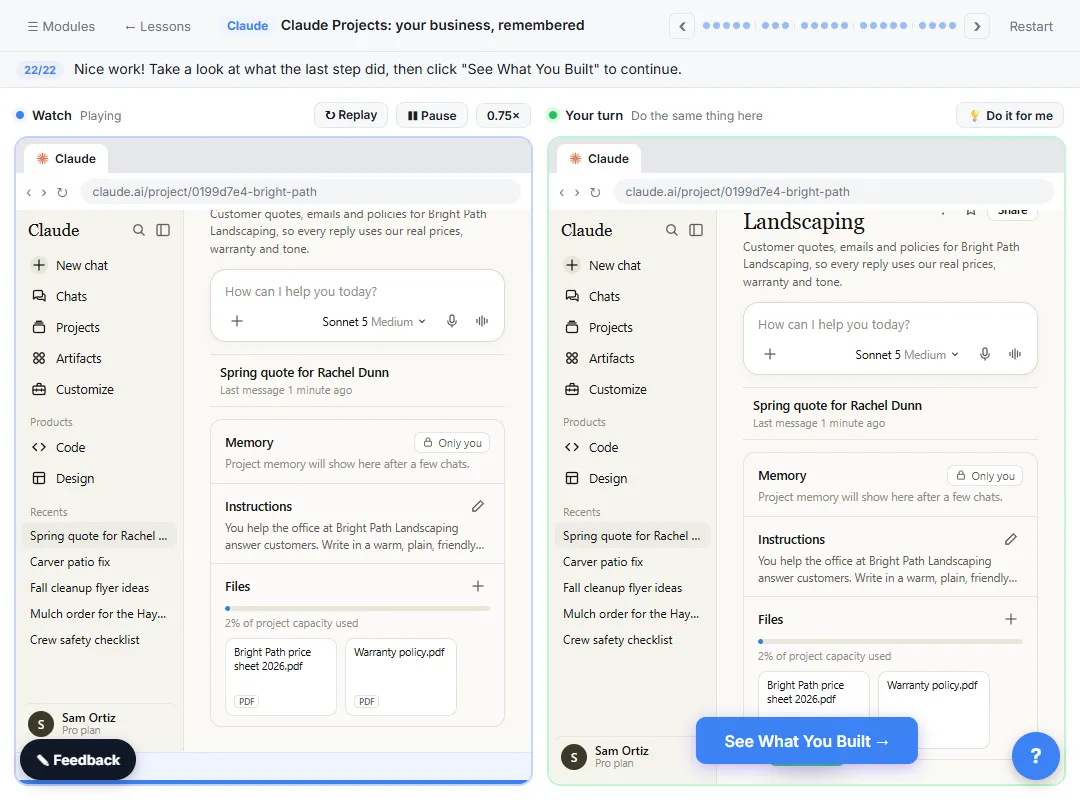Click Only you visibility button in Your turn panel
The image size is (1080, 800).
click(x=985, y=476)
